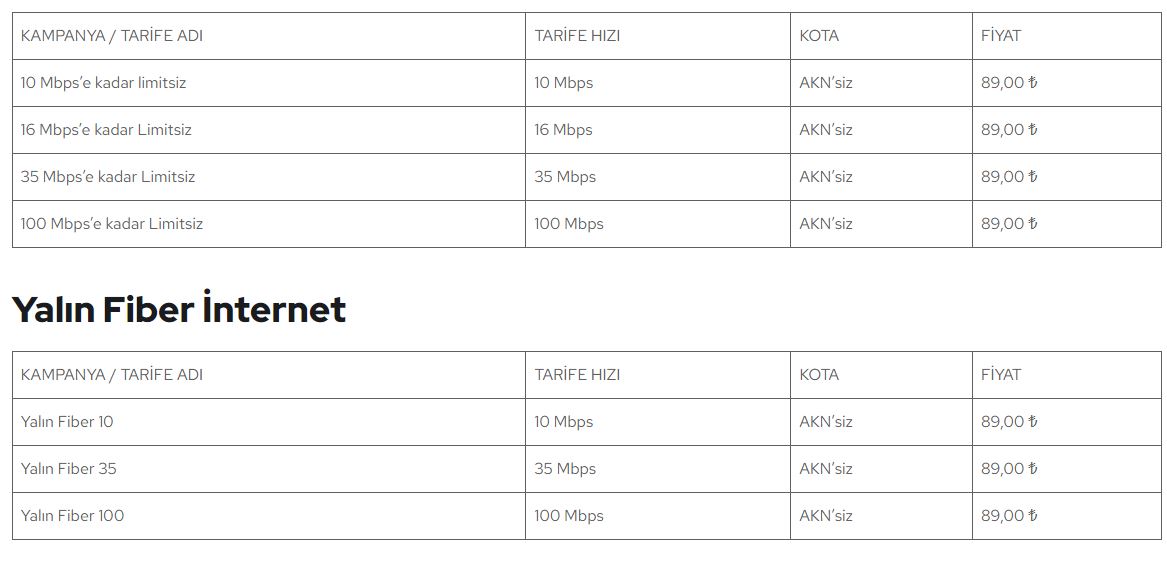Click the "Yalın Fiber 35" tariff name

pyautogui.click(x=68, y=468)
